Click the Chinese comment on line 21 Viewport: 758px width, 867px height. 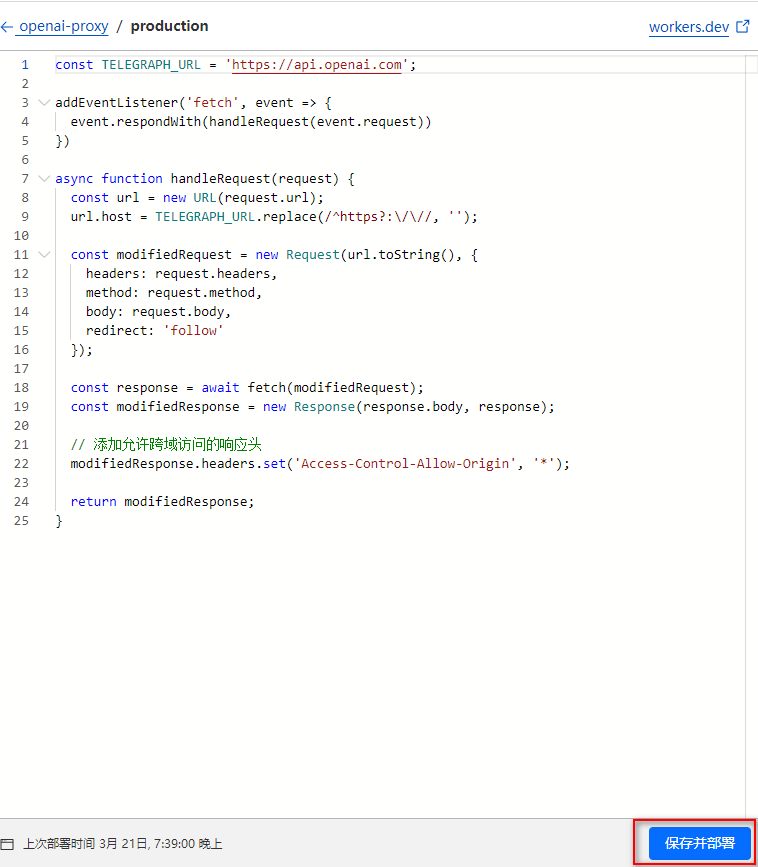pos(166,445)
